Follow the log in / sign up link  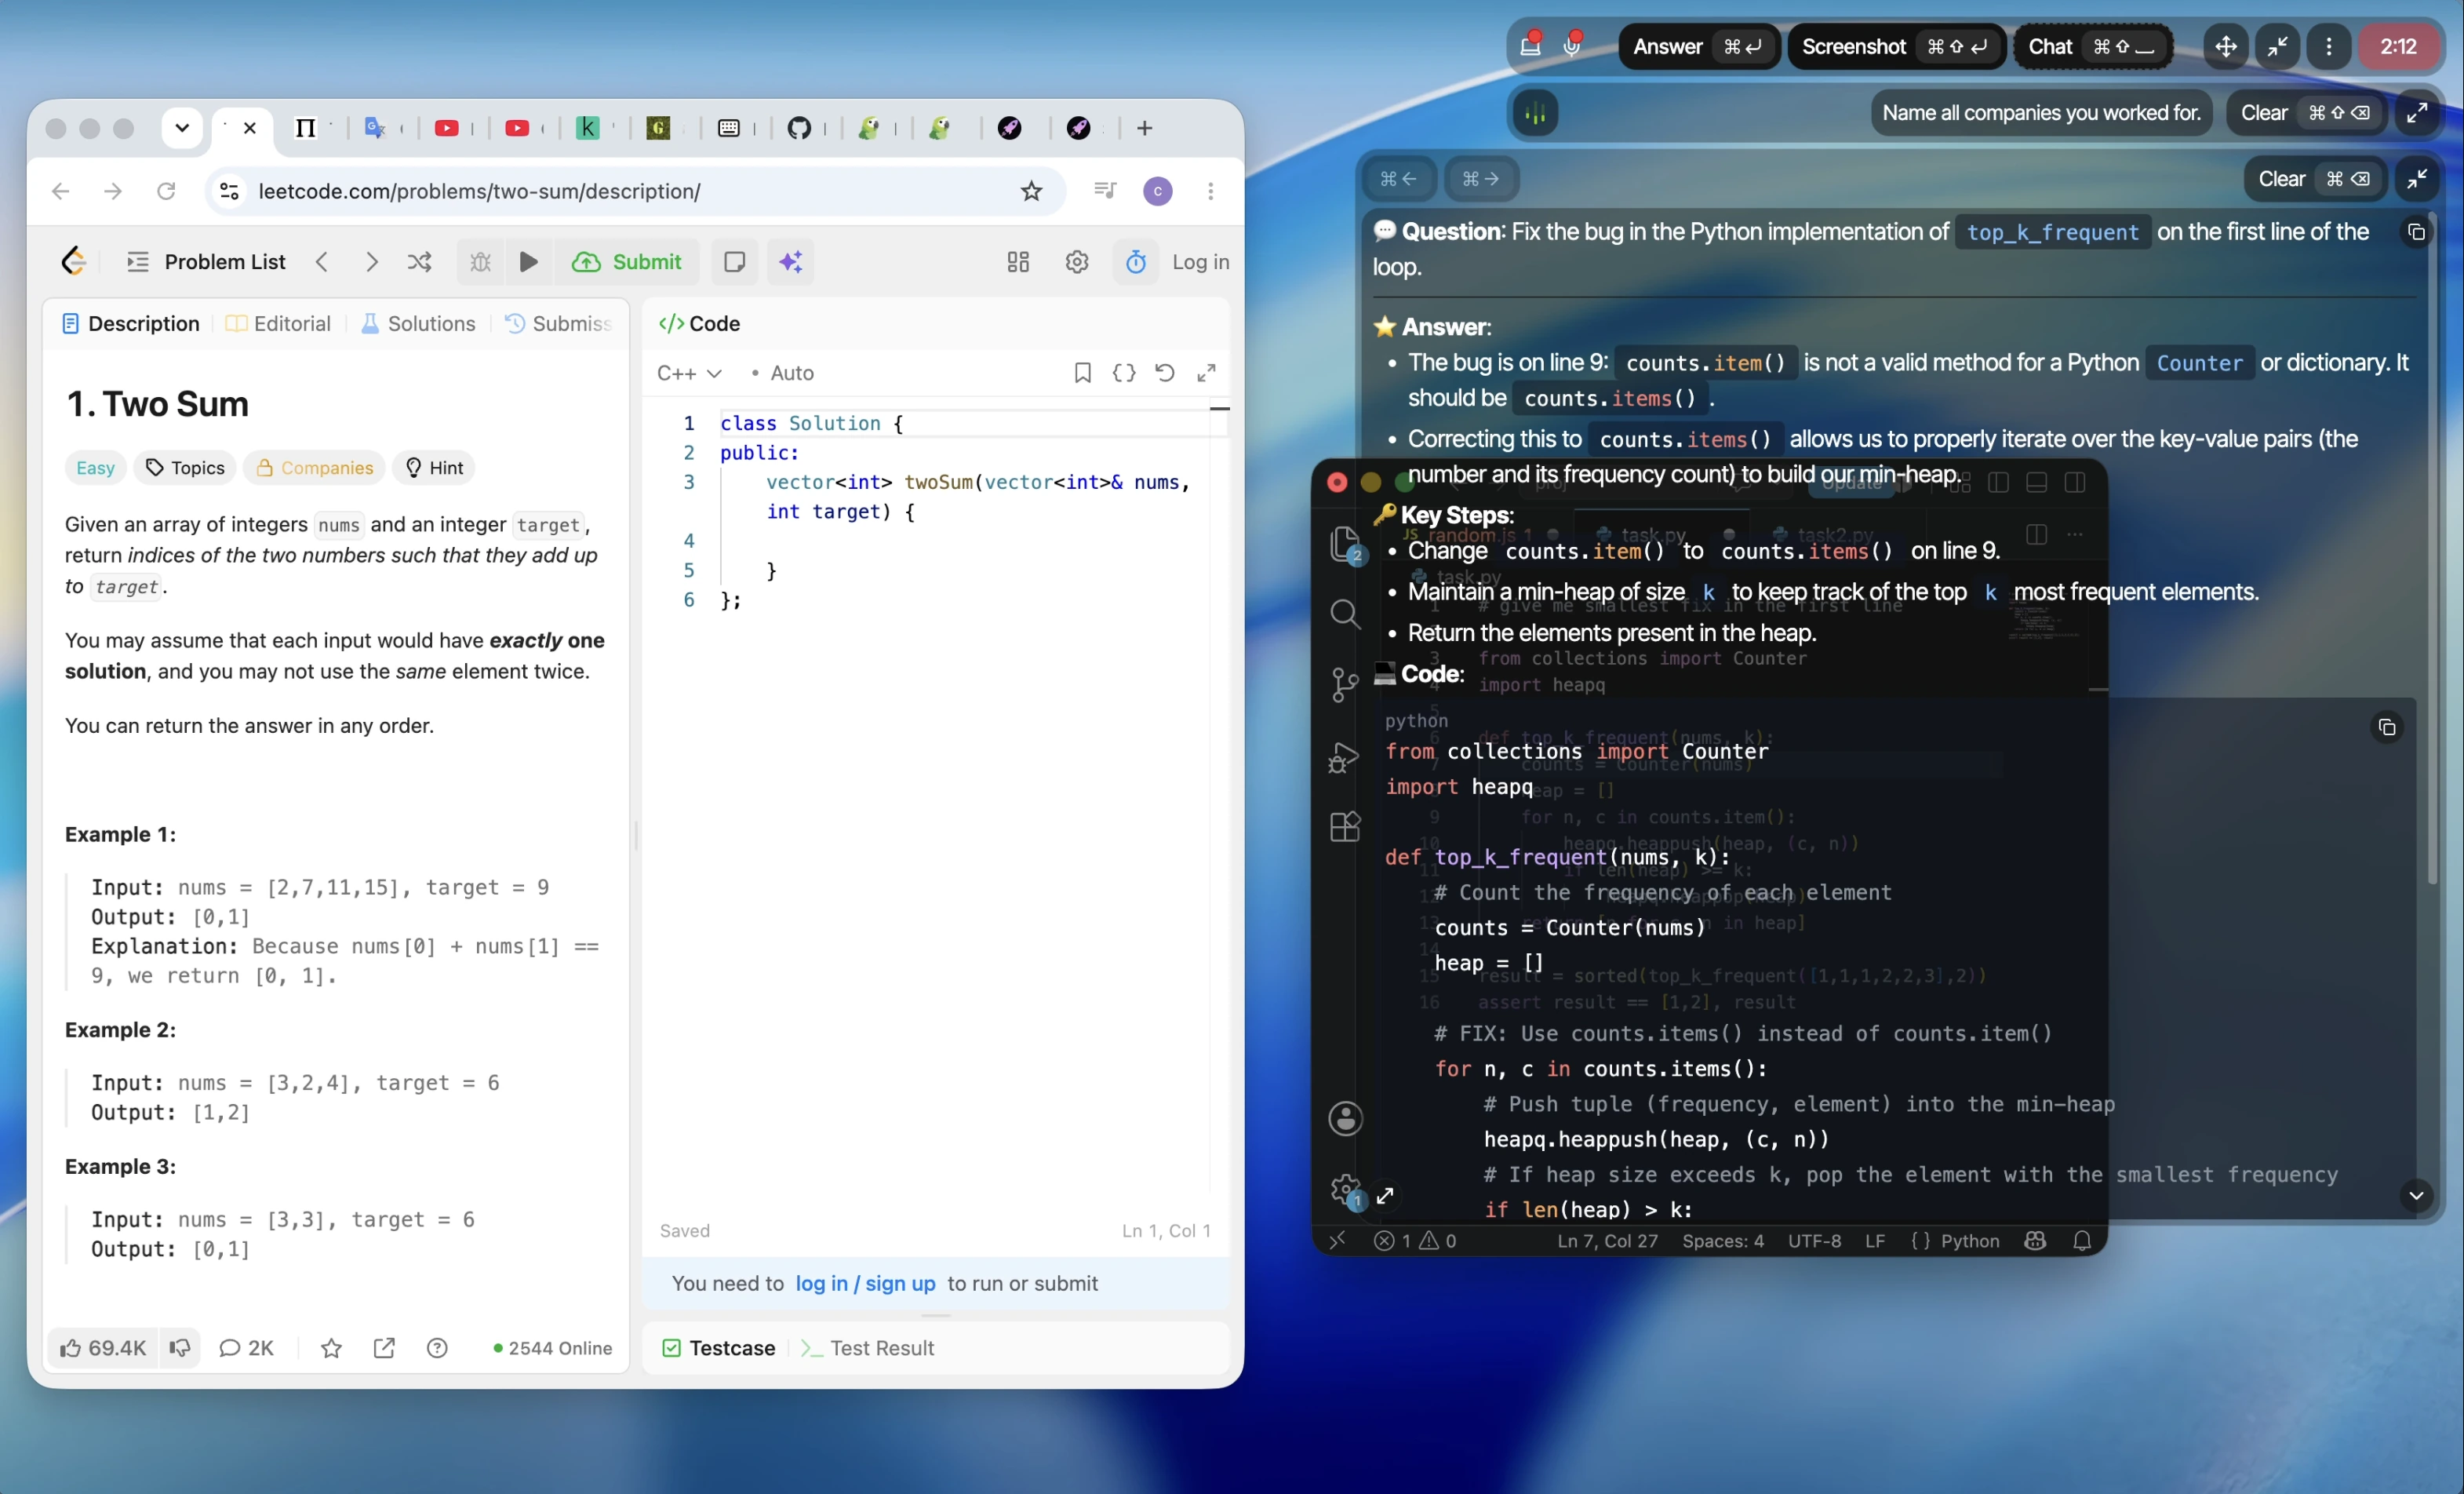tap(865, 1283)
